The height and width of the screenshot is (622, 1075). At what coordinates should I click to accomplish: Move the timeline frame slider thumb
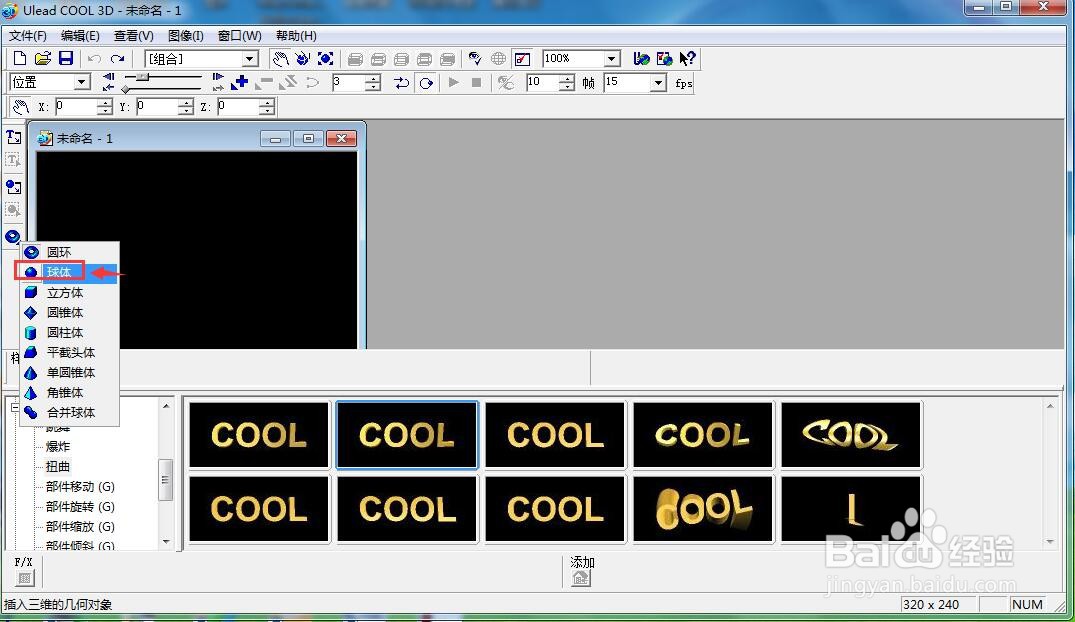click(143, 77)
